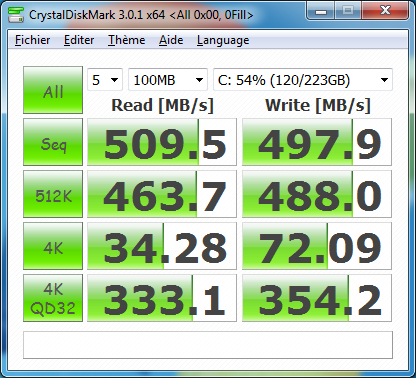
Task: Click the Write [MB/s] column header
Action: pos(318,105)
